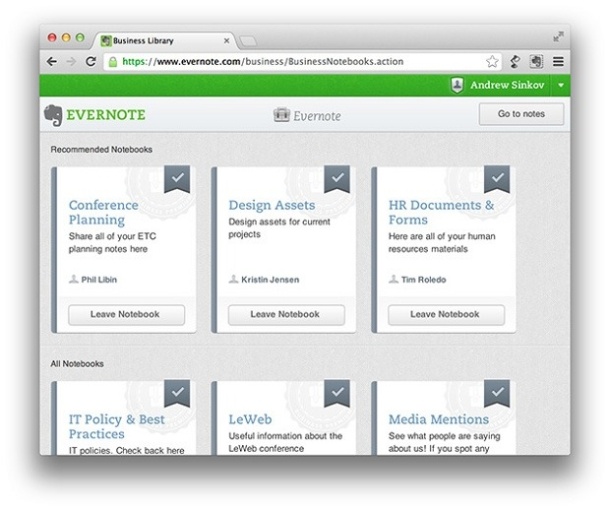This screenshot has width=610, height=510.
Task: Open the LeWeb notebook title
Action: click(x=250, y=419)
